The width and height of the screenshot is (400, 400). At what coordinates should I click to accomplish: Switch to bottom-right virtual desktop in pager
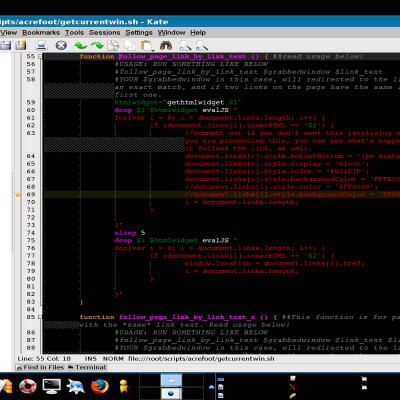(193, 394)
